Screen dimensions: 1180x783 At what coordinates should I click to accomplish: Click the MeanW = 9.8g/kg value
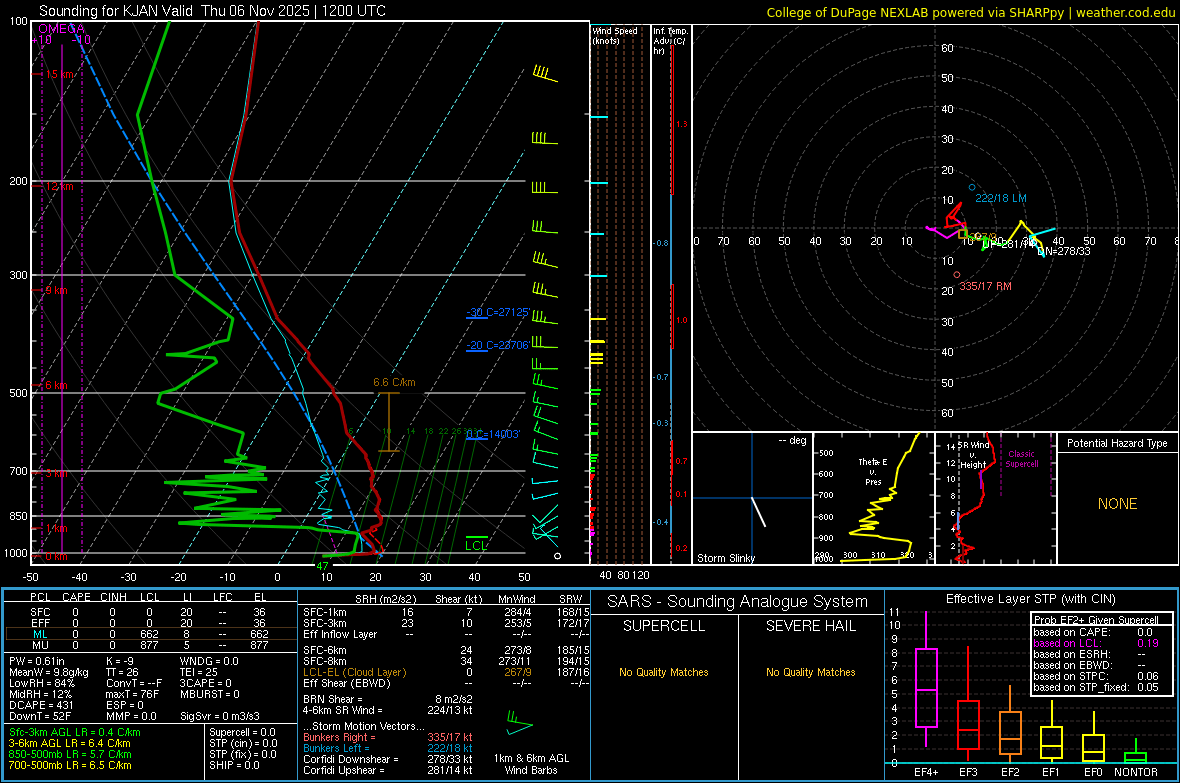pyautogui.click(x=49, y=672)
